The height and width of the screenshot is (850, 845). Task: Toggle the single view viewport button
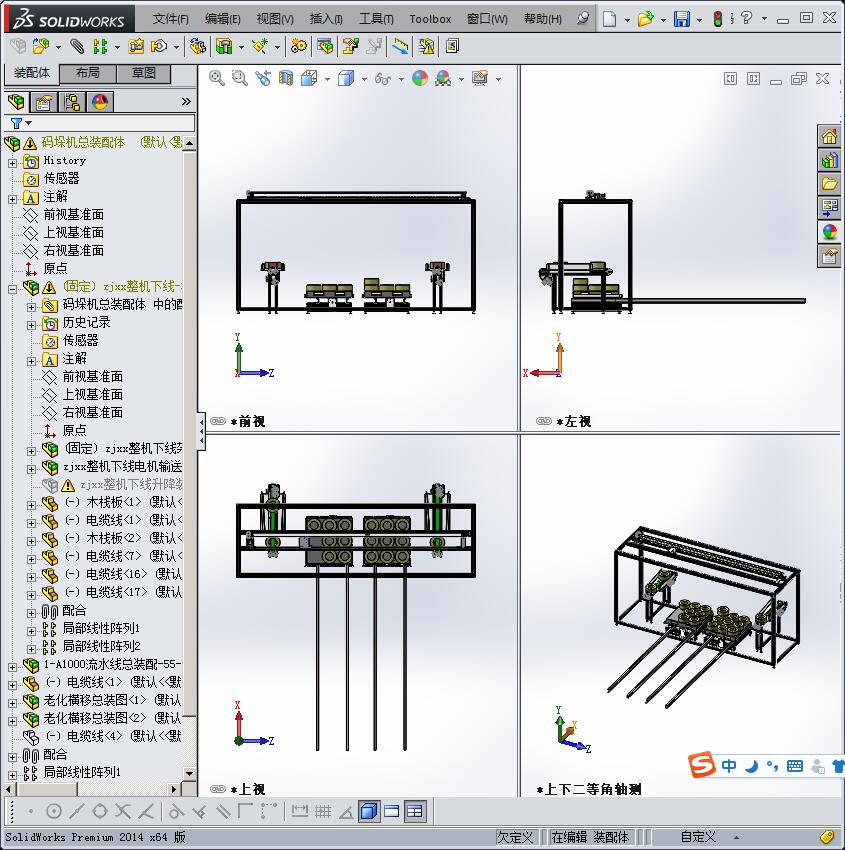(369, 811)
